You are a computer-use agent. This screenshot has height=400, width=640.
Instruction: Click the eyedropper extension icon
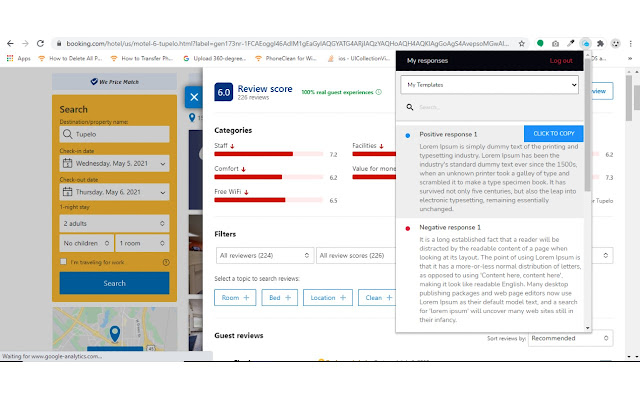pyautogui.click(x=571, y=43)
